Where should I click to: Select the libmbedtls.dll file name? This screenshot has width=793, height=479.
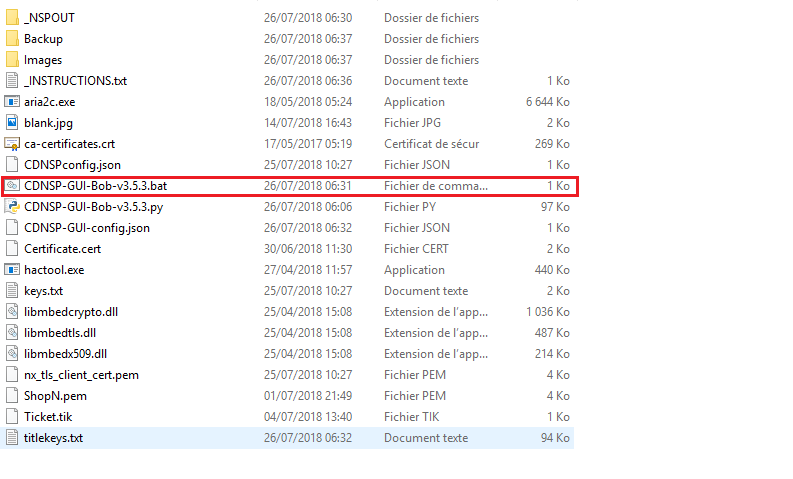pyautogui.click(x=60, y=333)
